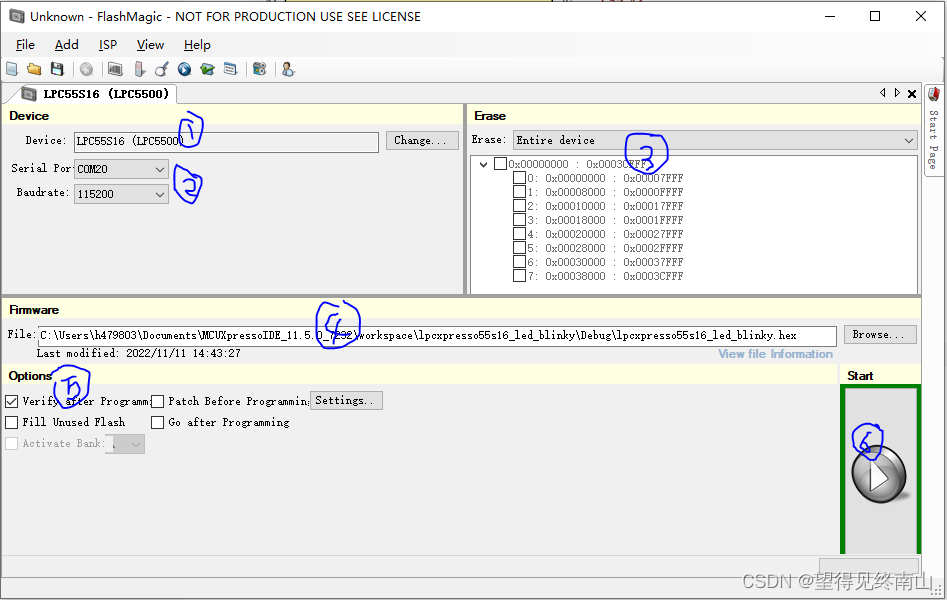Open device database via the rightmost person icon
Viewport: 947px width, 600px height.
pyautogui.click(x=287, y=69)
